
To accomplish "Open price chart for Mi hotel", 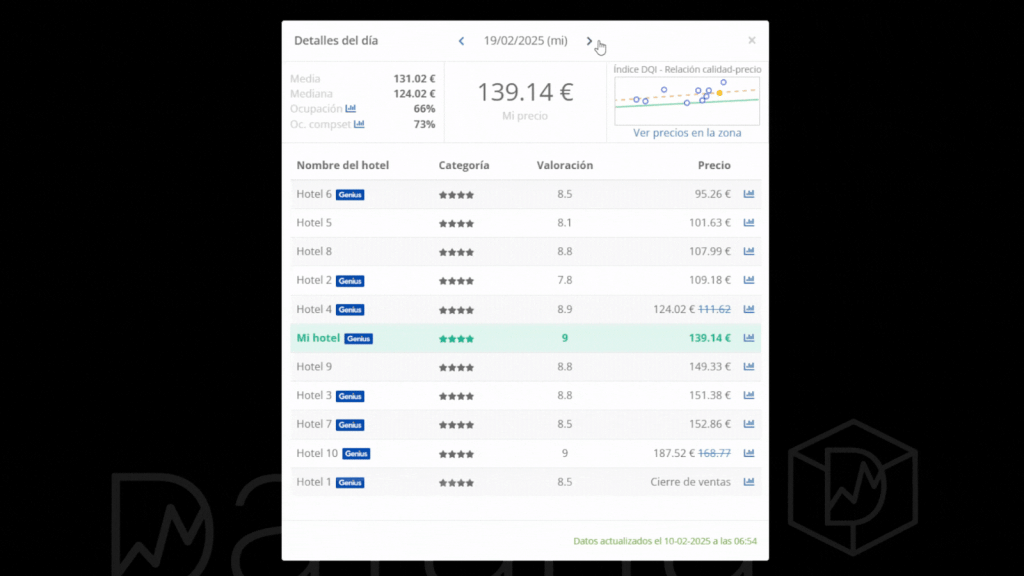I will click(x=749, y=338).
